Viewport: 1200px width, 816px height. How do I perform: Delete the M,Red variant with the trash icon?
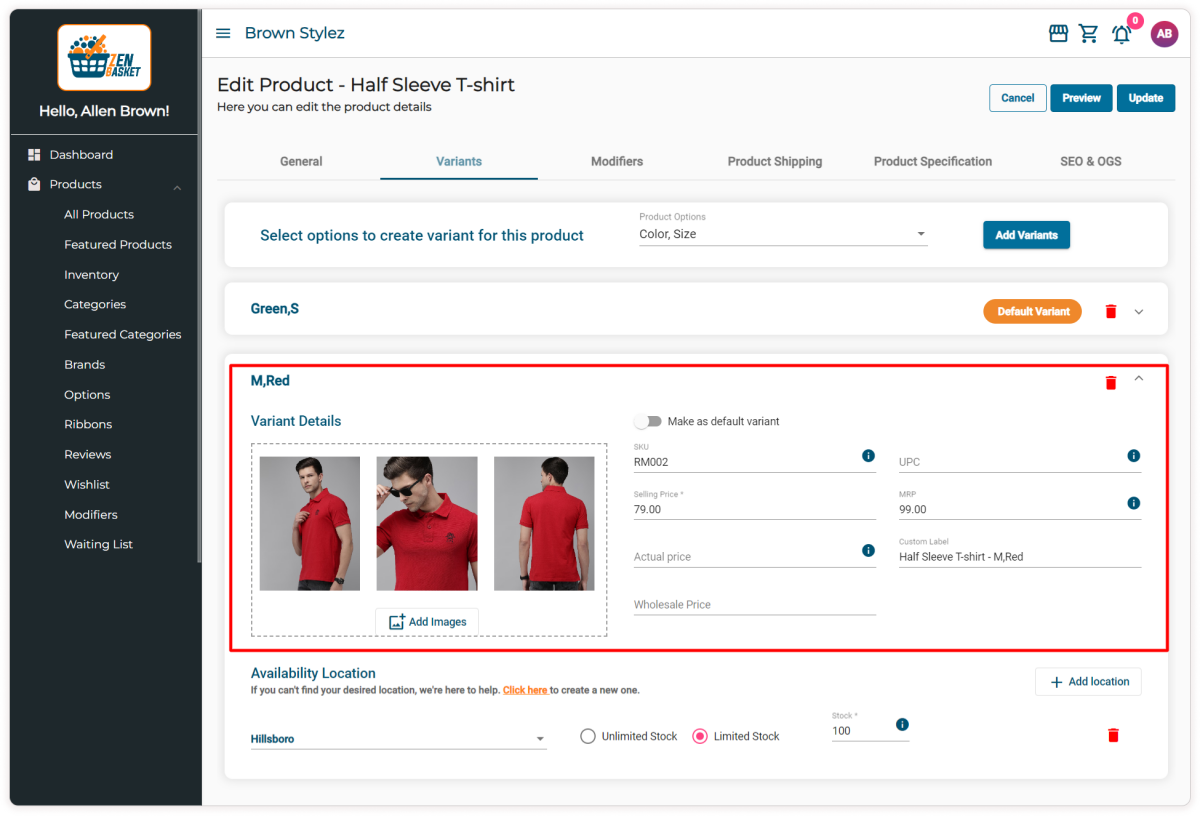coord(1110,381)
